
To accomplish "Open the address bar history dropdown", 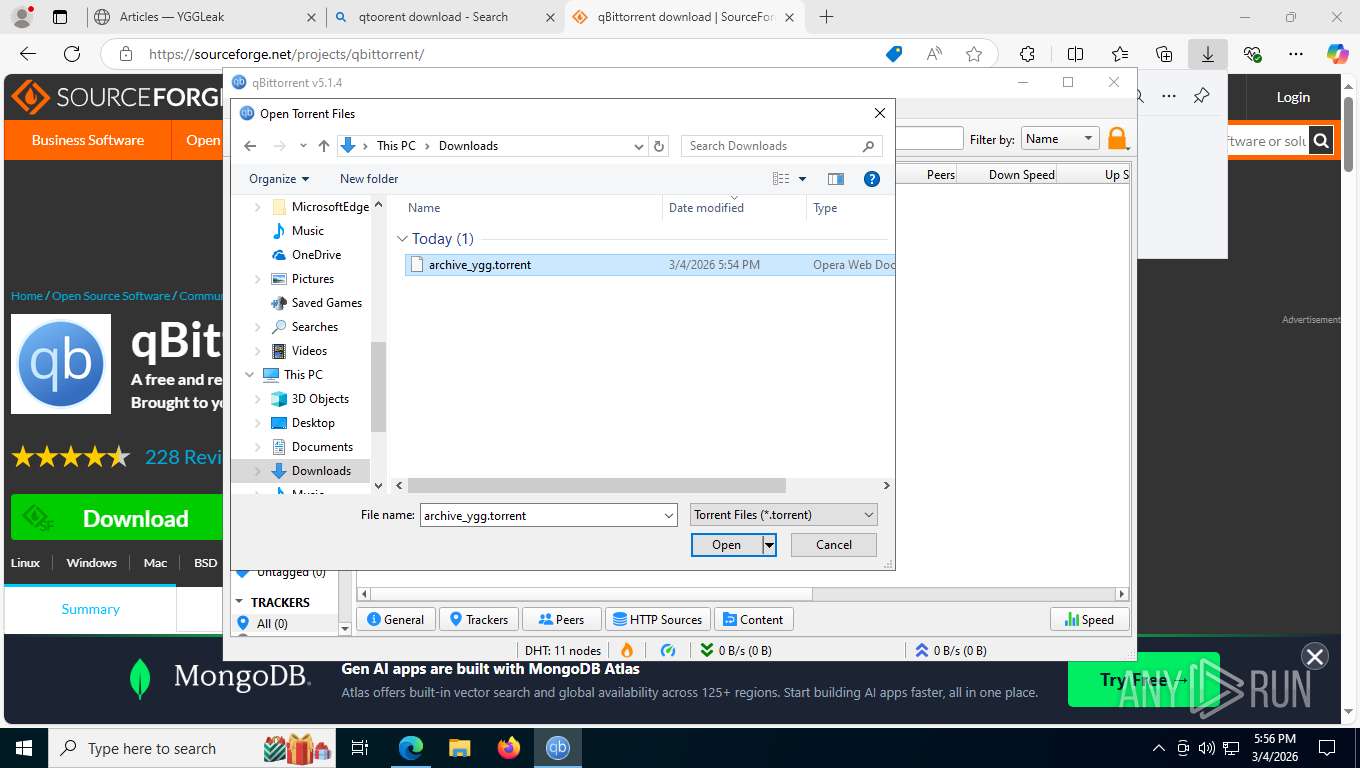I will click(x=639, y=146).
